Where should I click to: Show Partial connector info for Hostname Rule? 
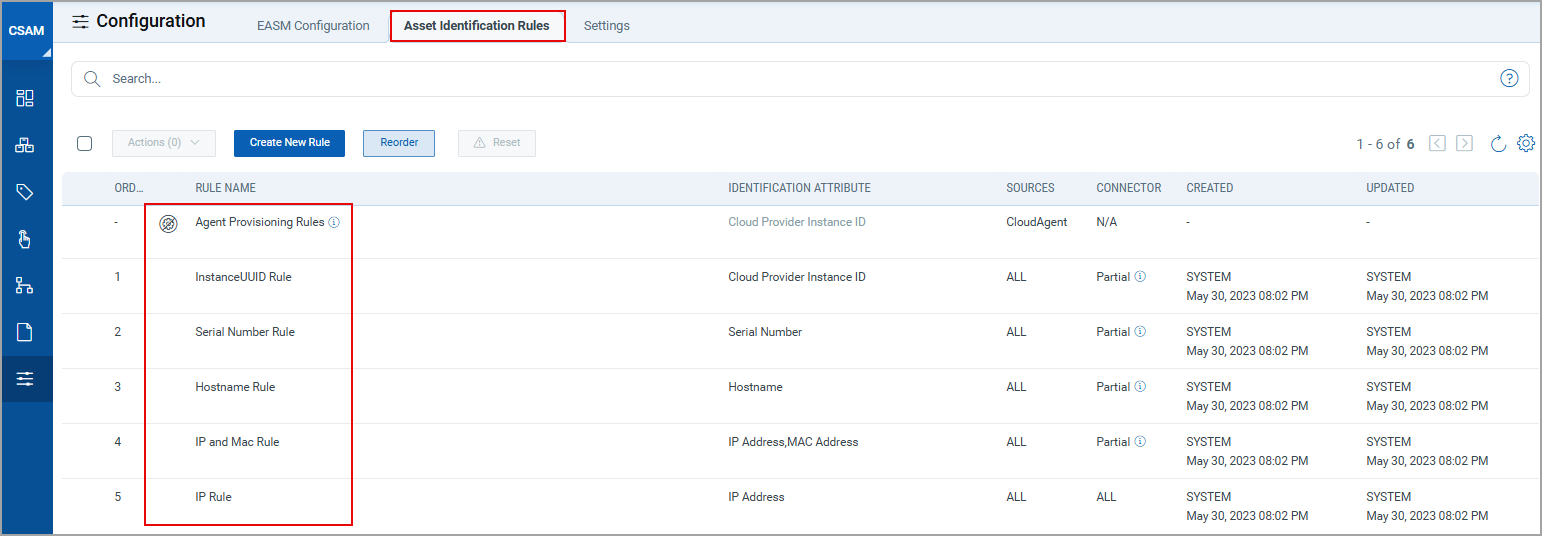click(1140, 387)
